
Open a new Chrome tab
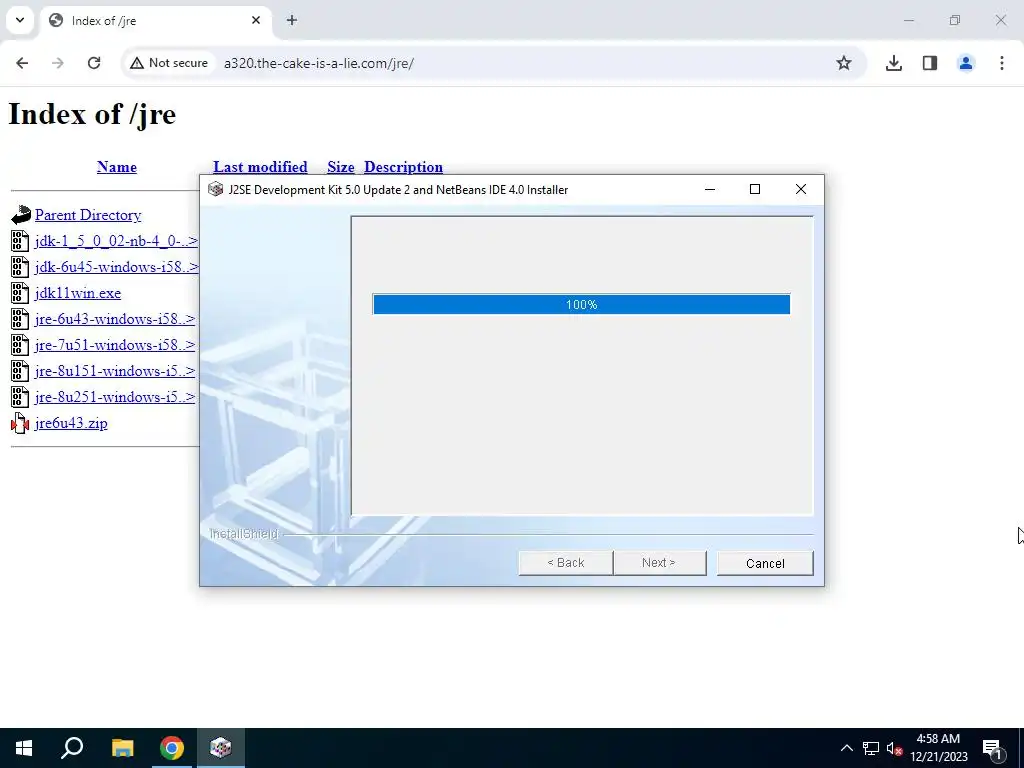(292, 20)
